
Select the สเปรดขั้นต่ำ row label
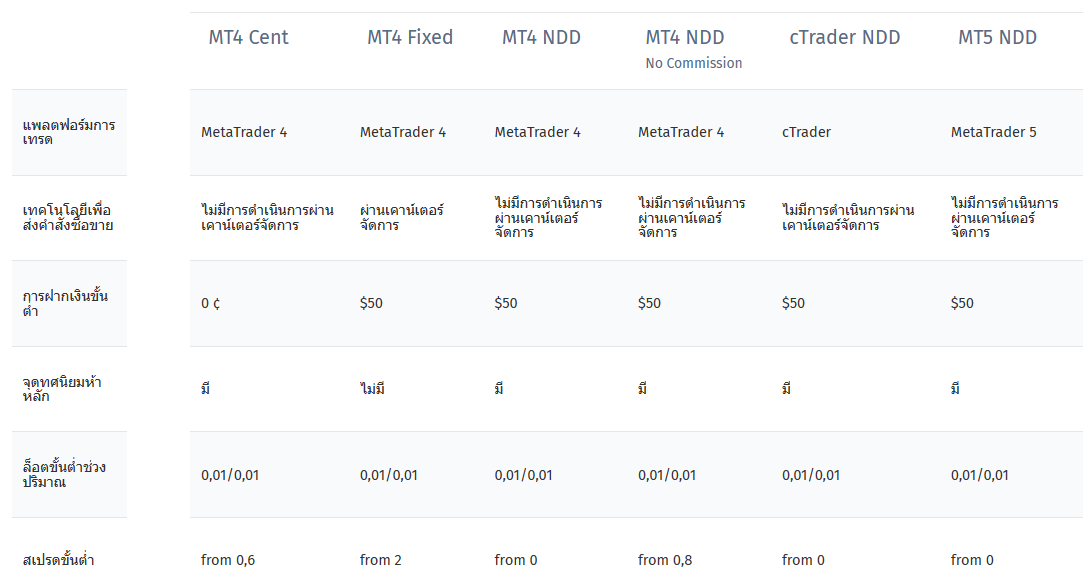click(59, 560)
